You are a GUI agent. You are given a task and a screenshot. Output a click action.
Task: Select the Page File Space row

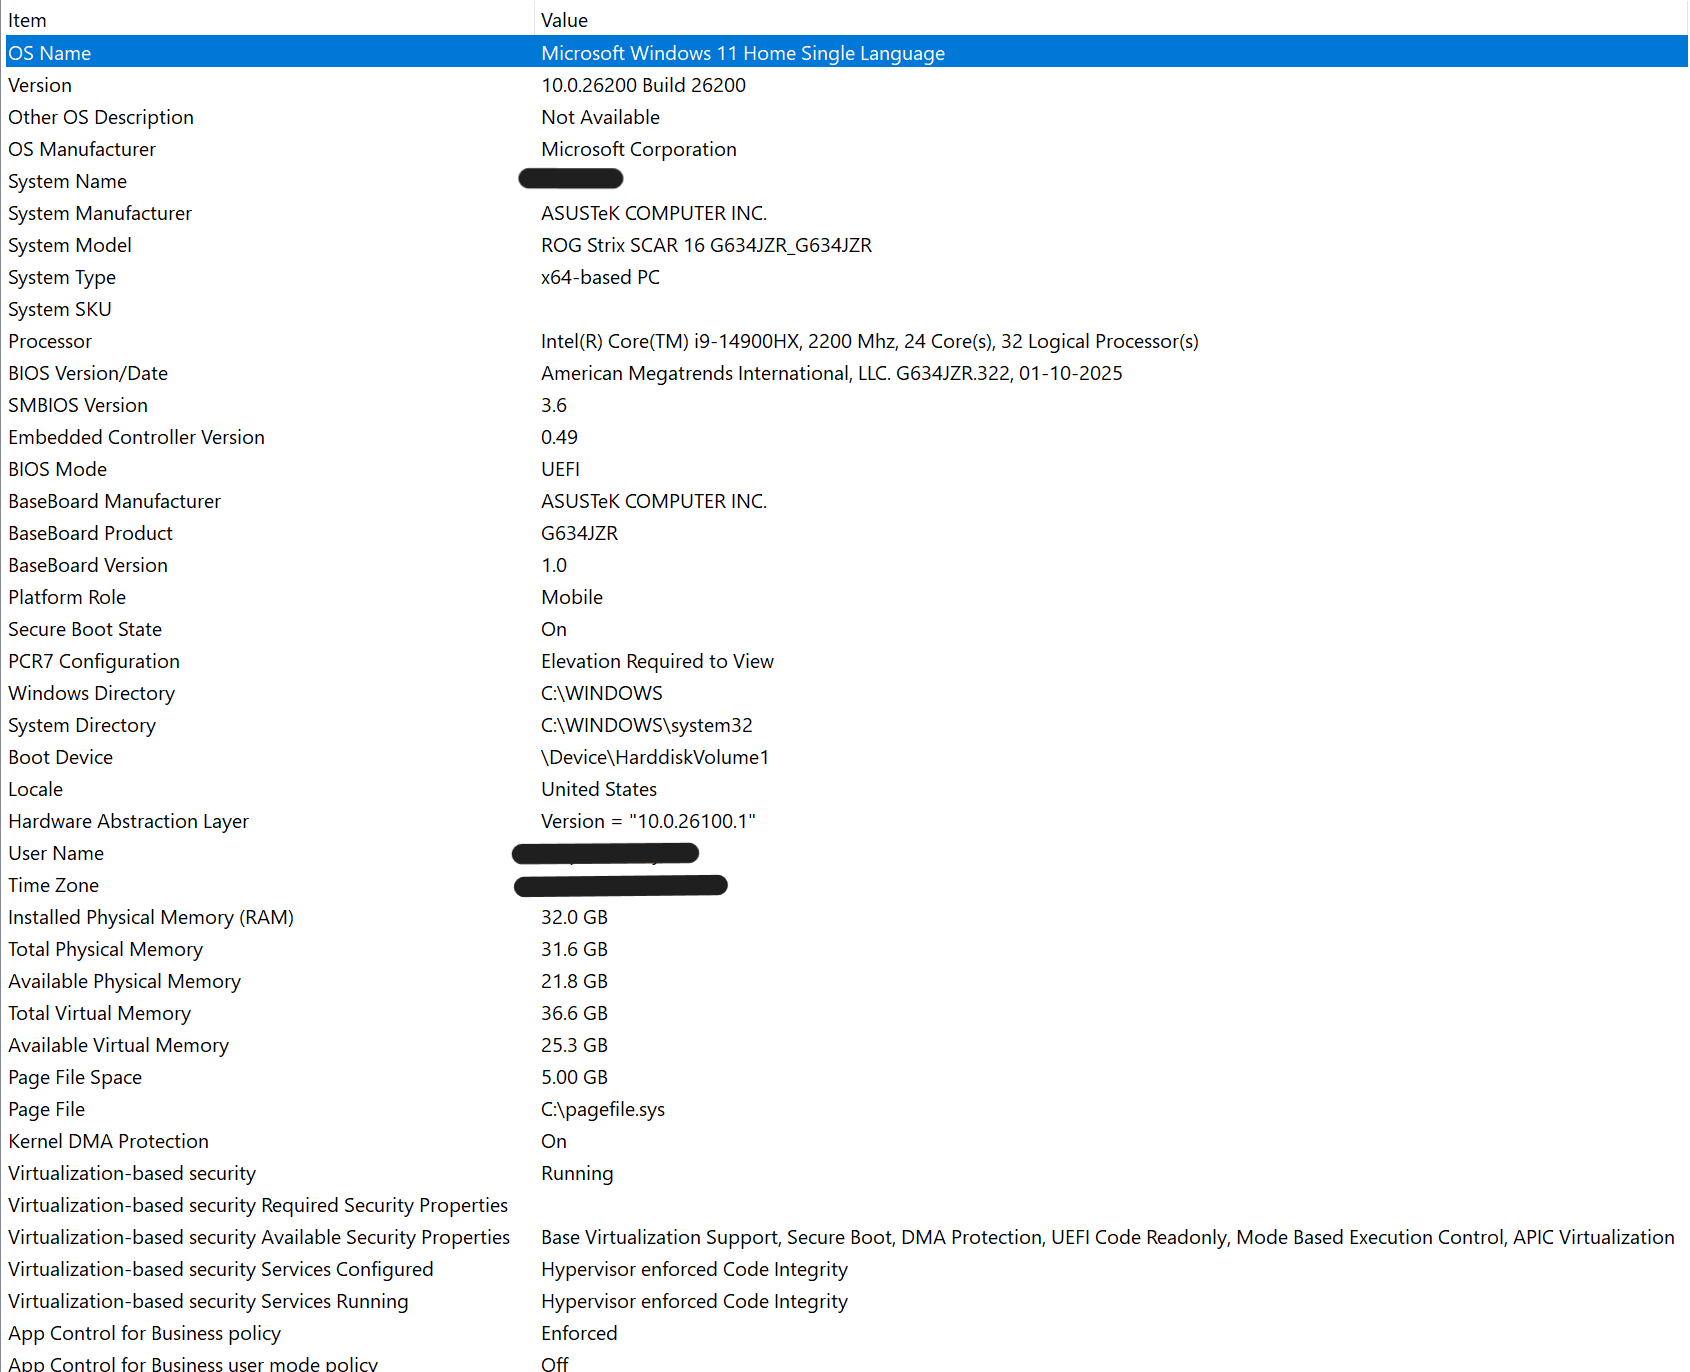pyautogui.click(x=847, y=1076)
